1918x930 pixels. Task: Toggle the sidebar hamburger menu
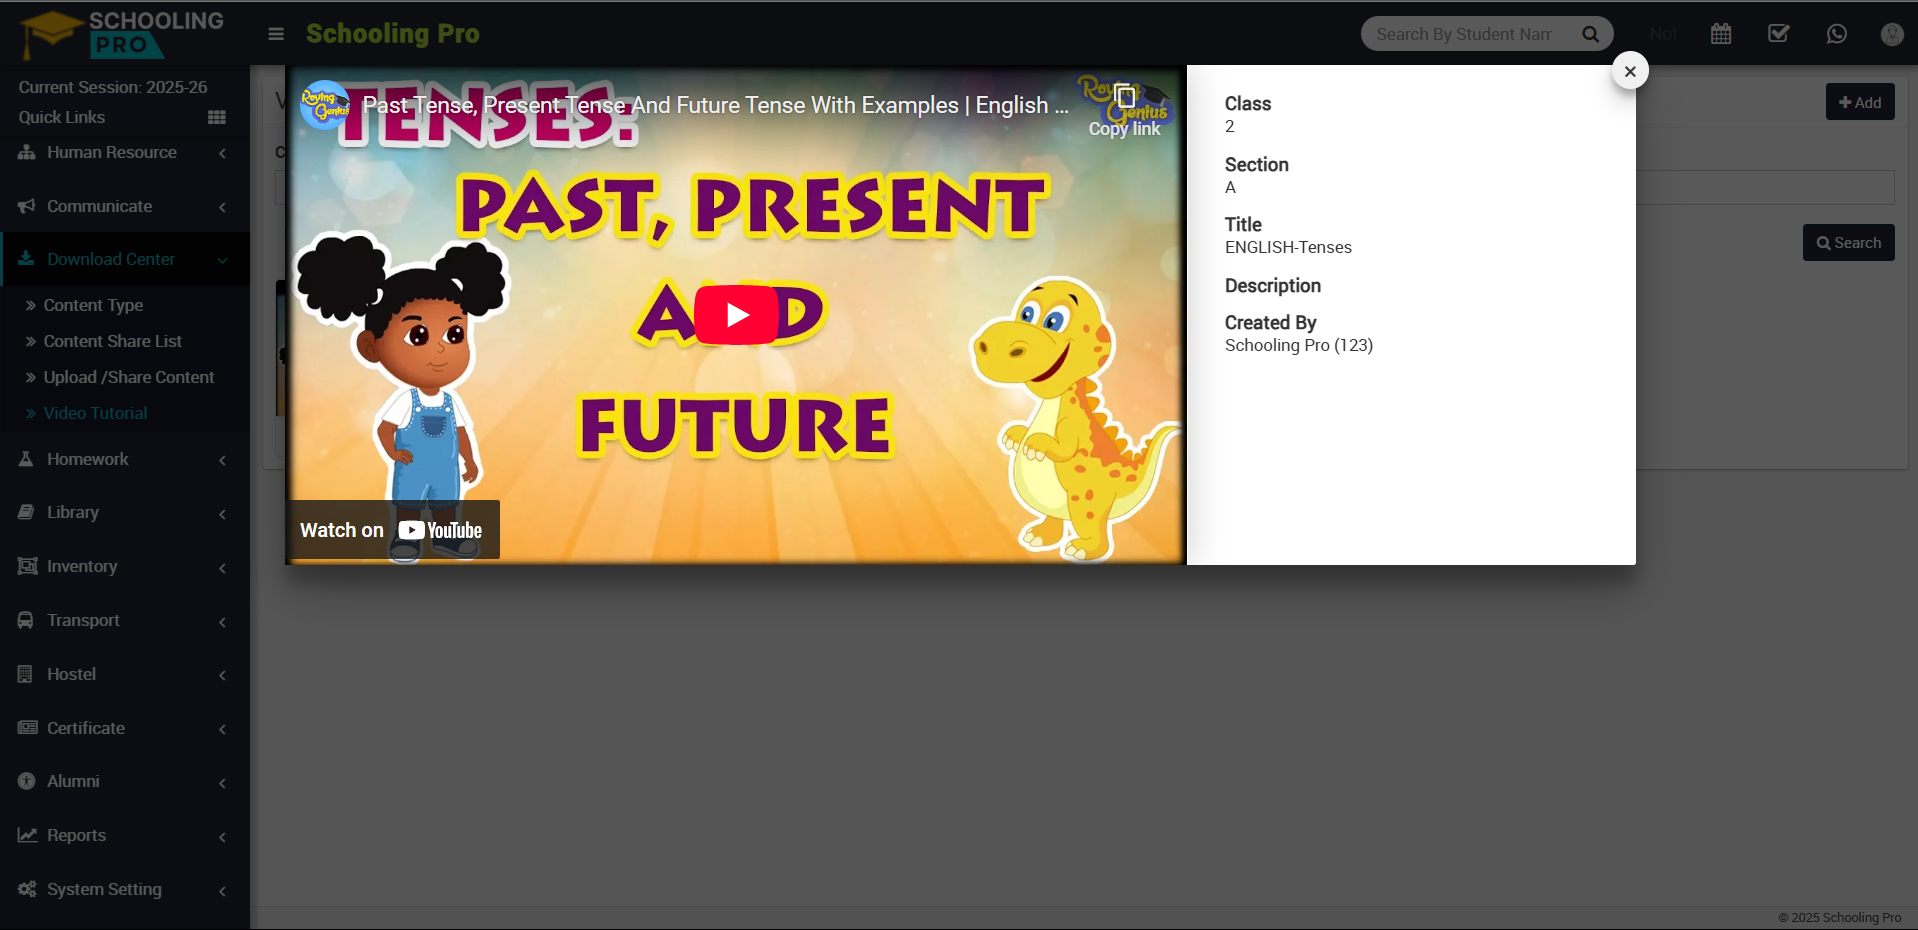coord(276,34)
